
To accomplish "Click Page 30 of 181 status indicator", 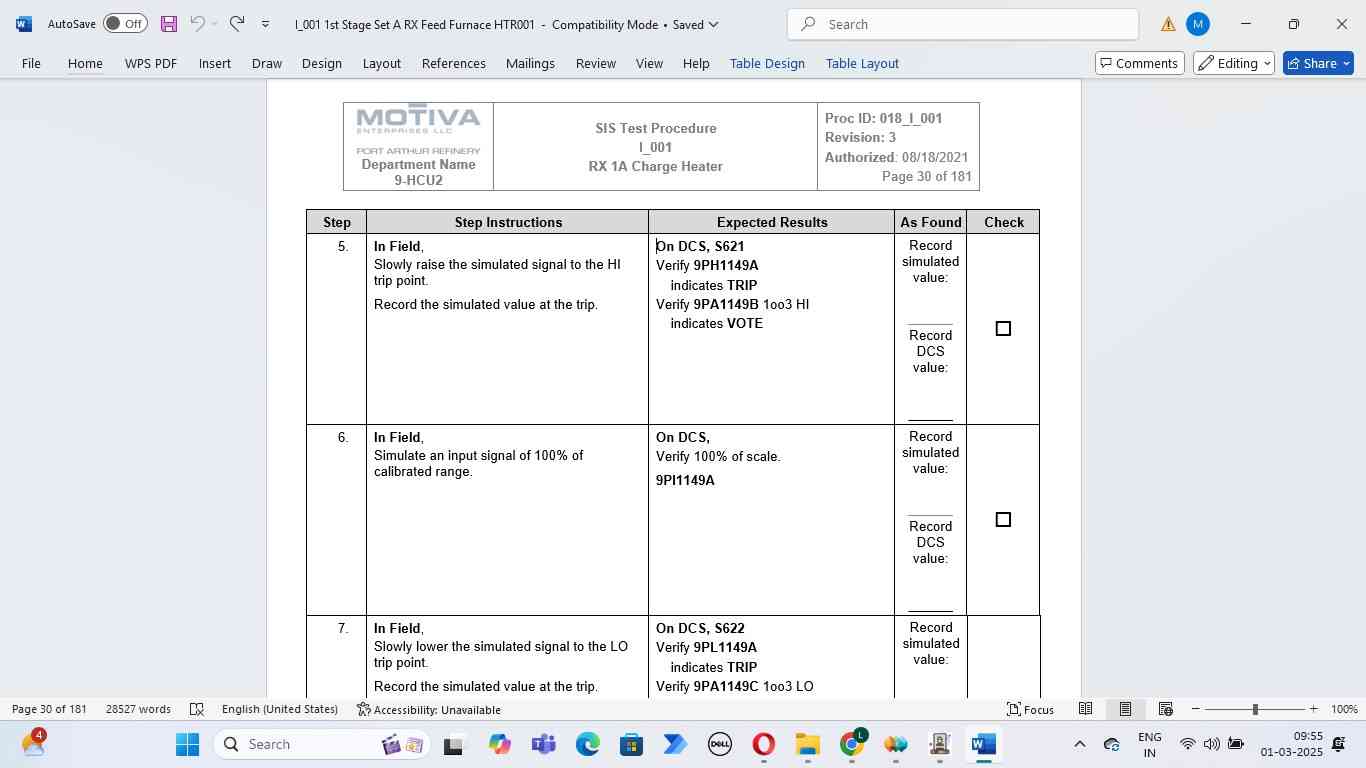I will pyautogui.click(x=49, y=709).
